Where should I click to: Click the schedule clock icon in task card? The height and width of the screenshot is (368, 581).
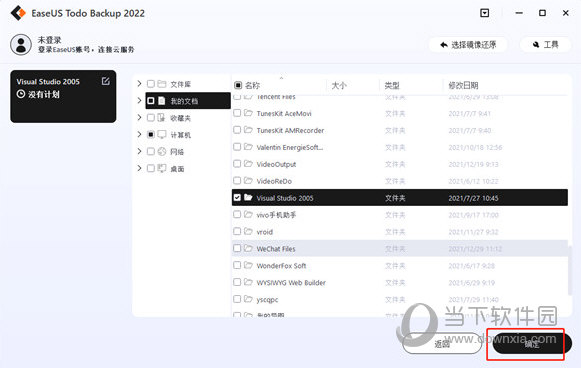(x=21, y=94)
